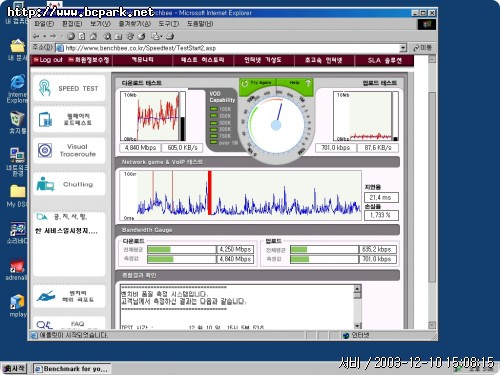Image resolution: width=500 pixels, height=375 pixels.
Task: Select the My Documents folder desktop icon
Action: (17, 50)
